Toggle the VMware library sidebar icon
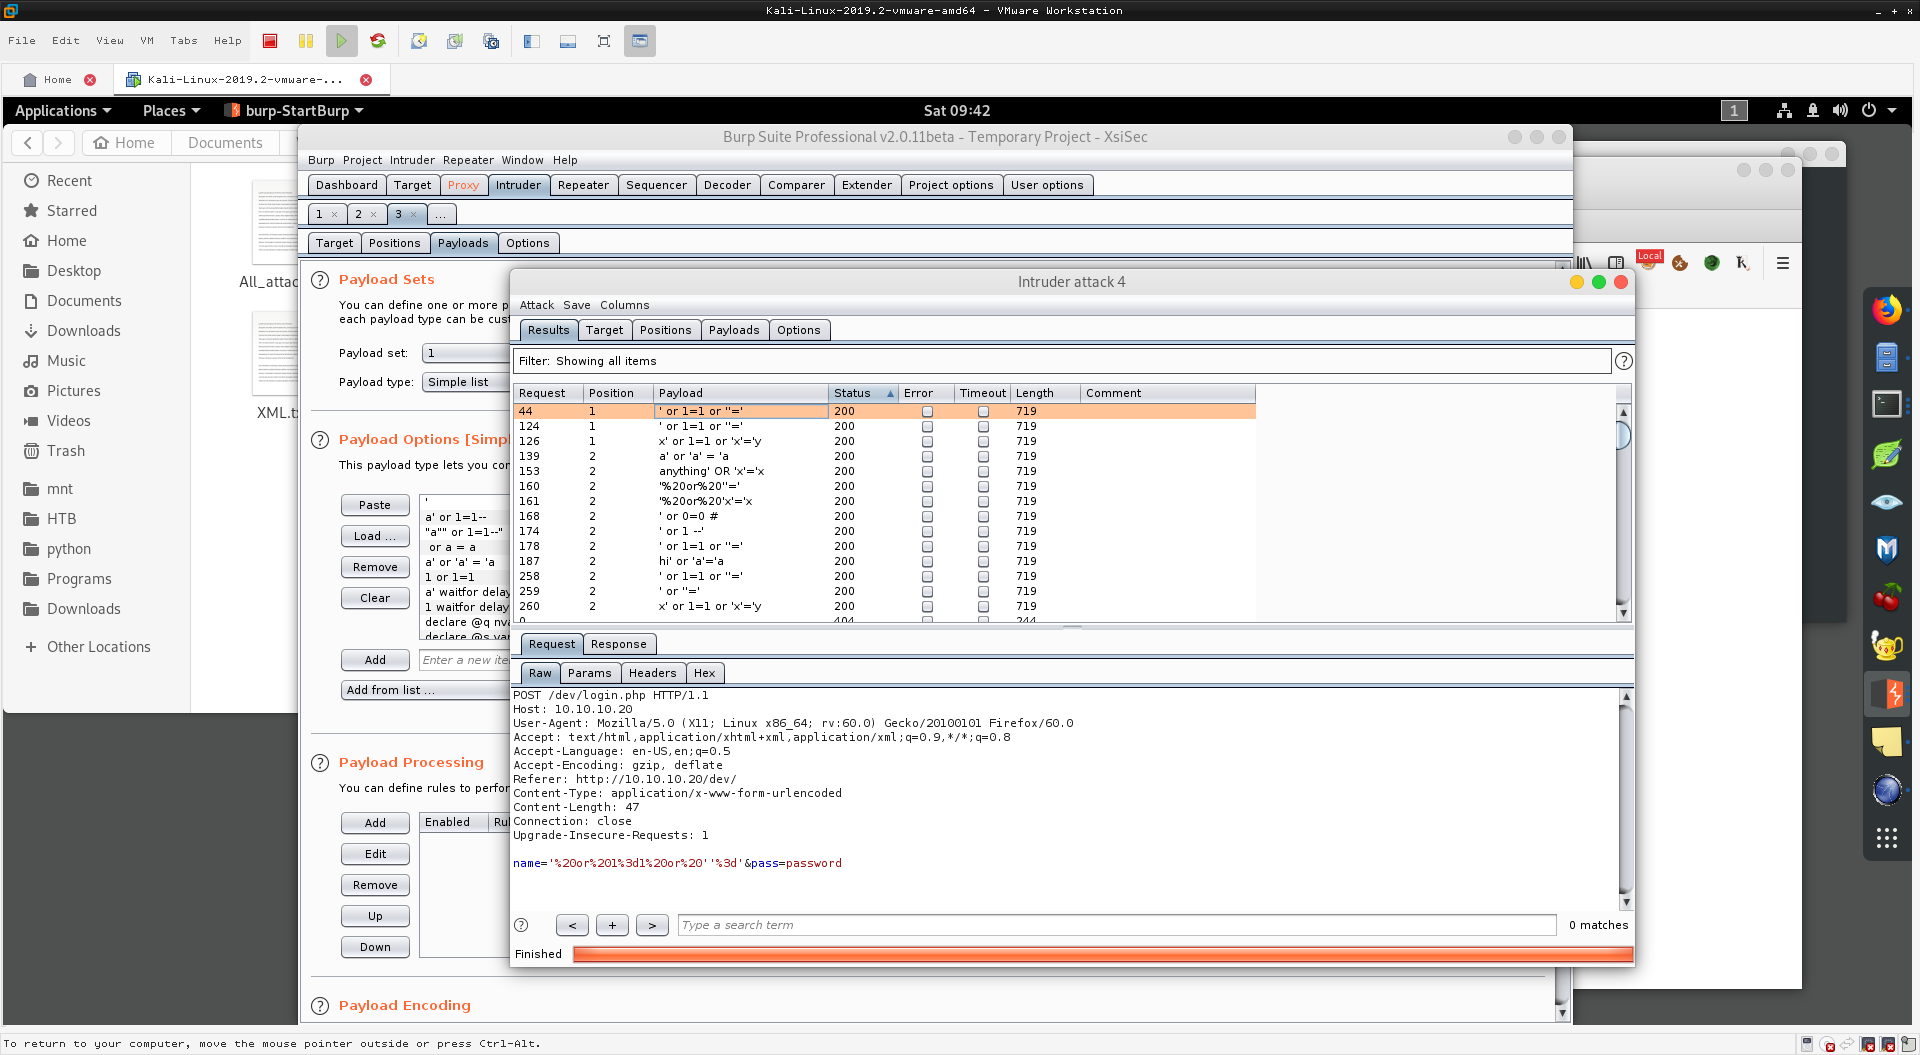This screenshot has width=1920, height=1055. click(x=532, y=41)
